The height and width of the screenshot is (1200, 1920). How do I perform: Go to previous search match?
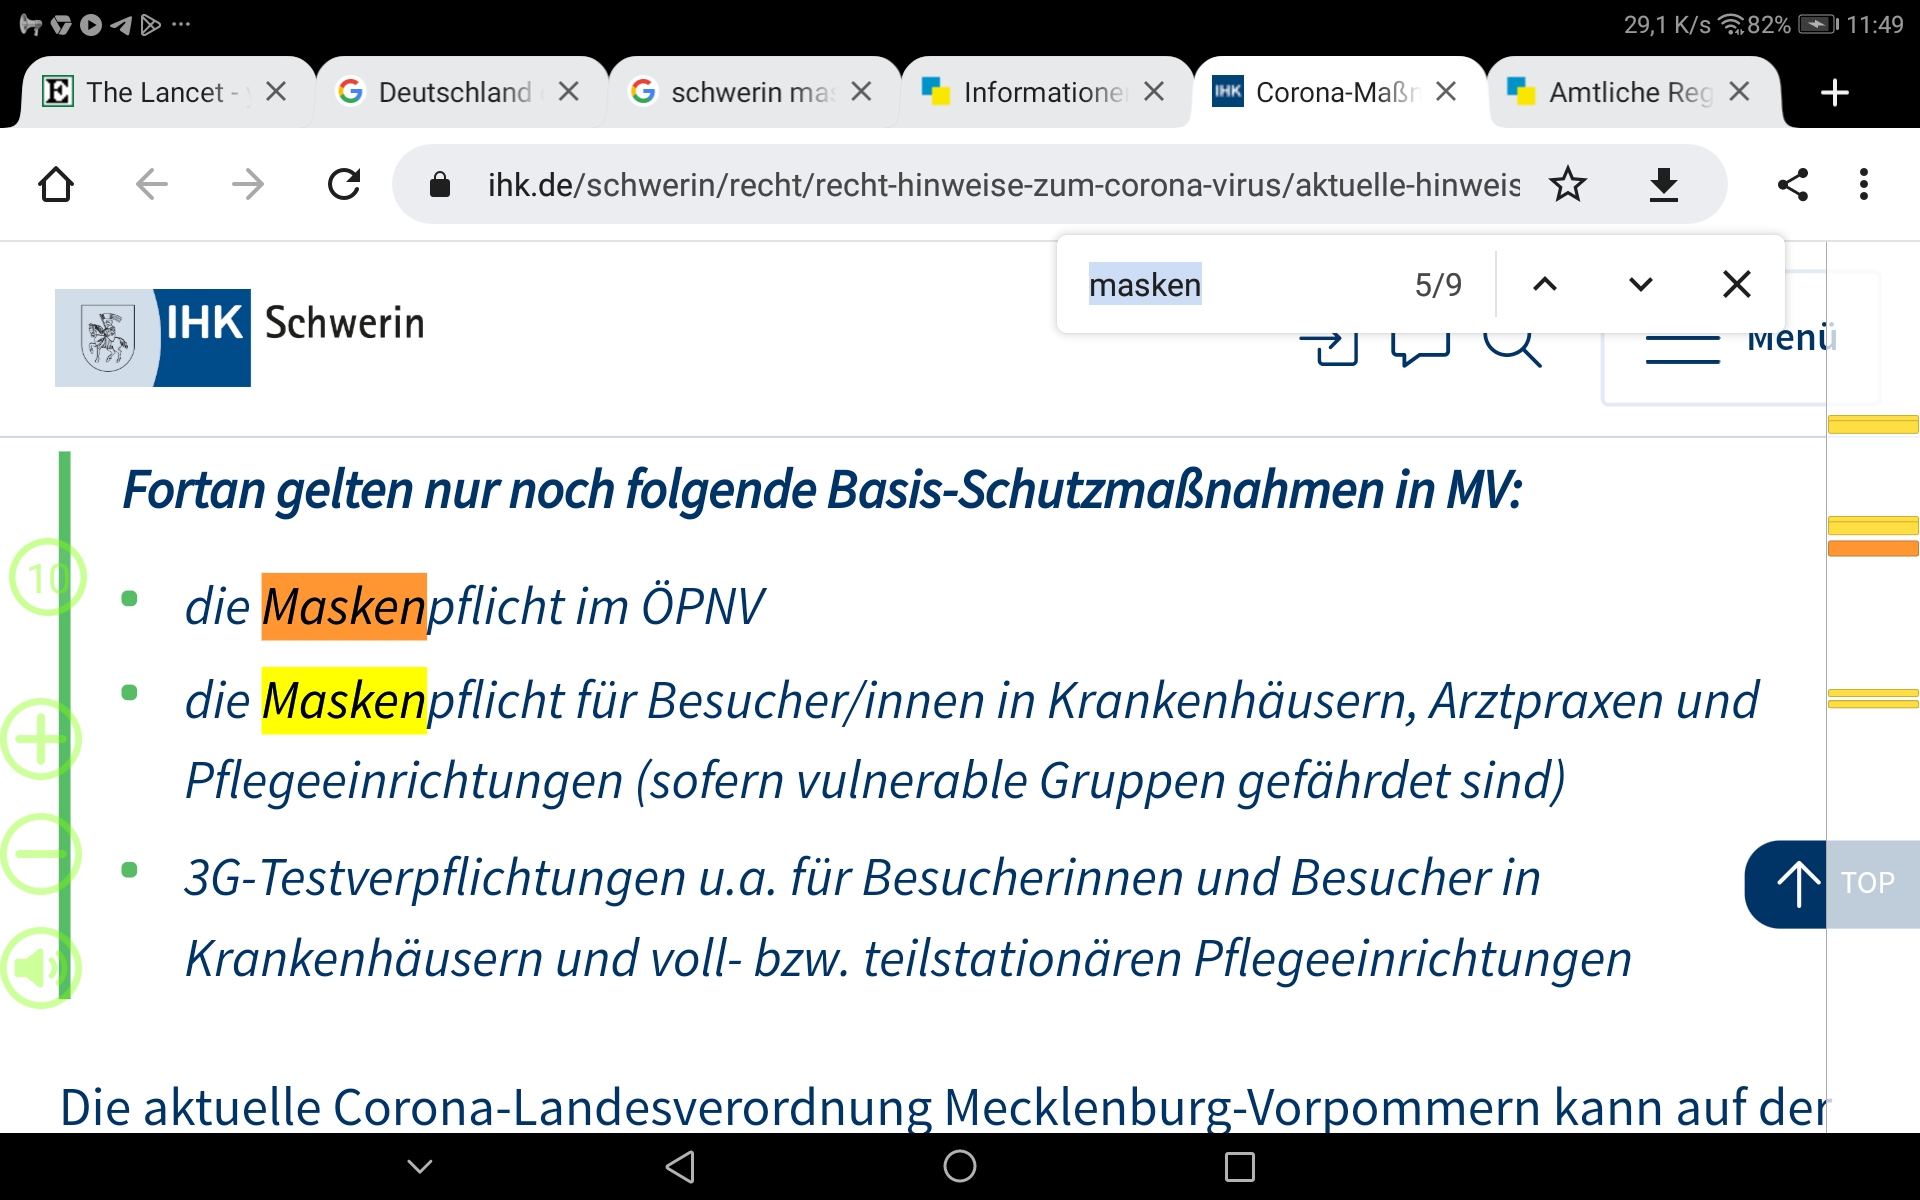point(1544,285)
